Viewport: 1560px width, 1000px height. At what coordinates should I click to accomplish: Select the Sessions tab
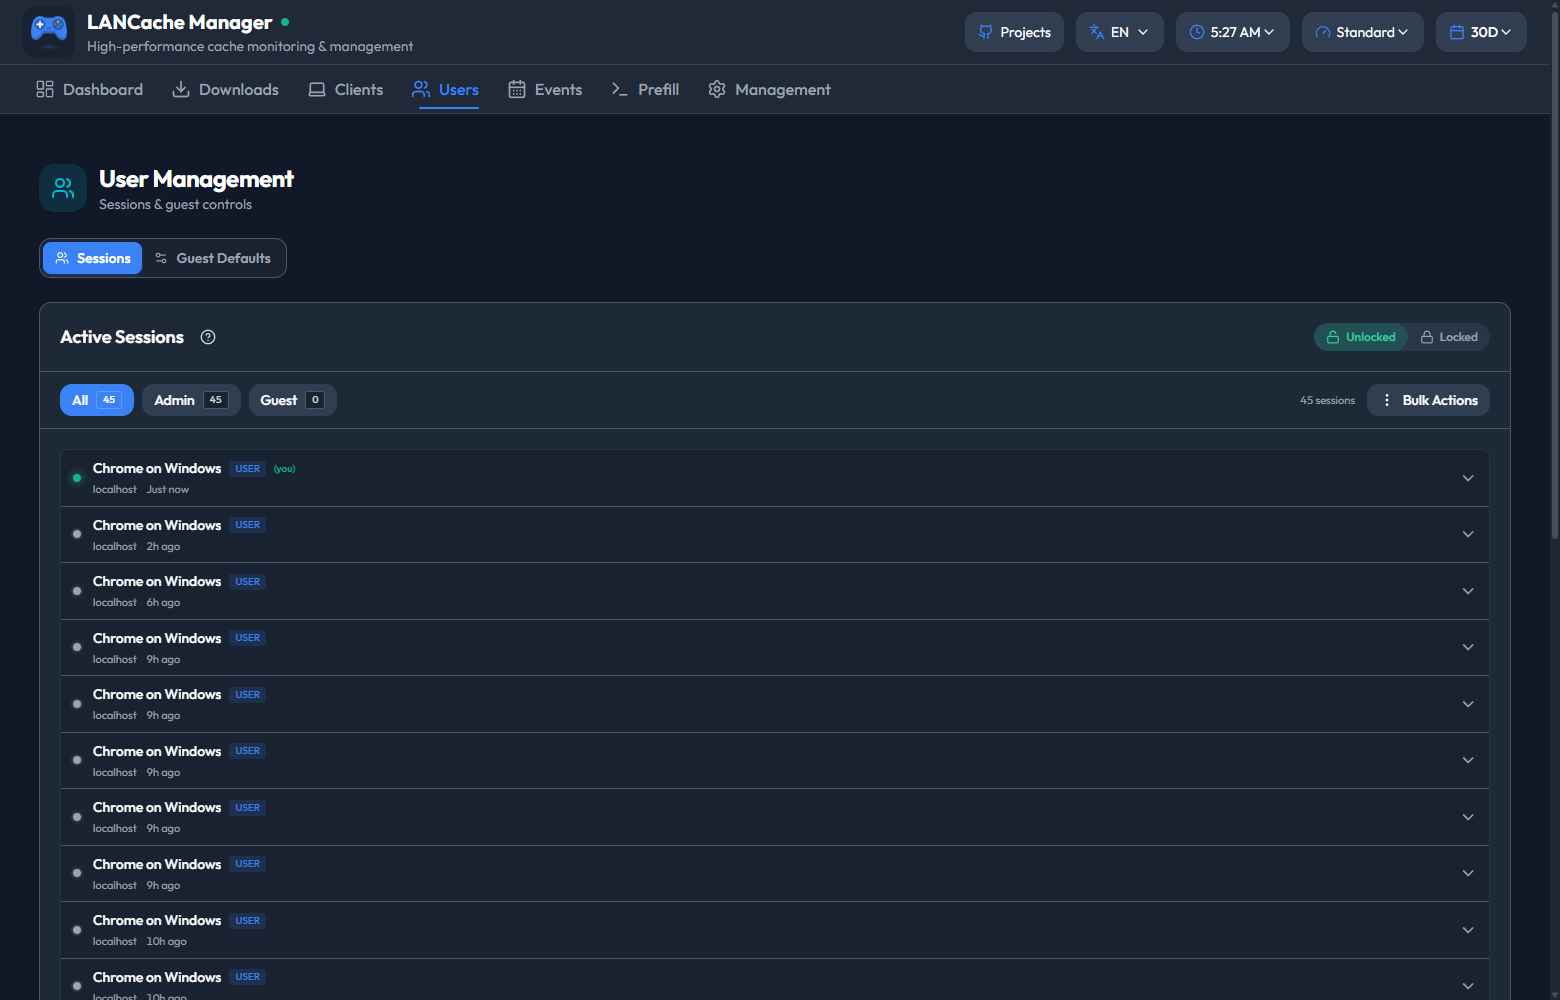[92, 258]
